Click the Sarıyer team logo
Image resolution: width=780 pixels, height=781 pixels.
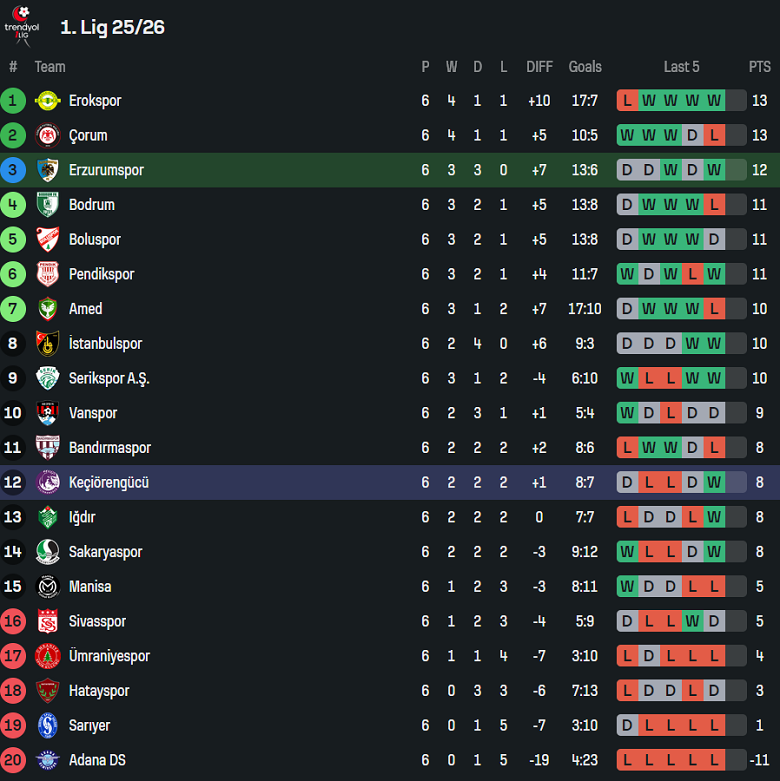[47, 725]
